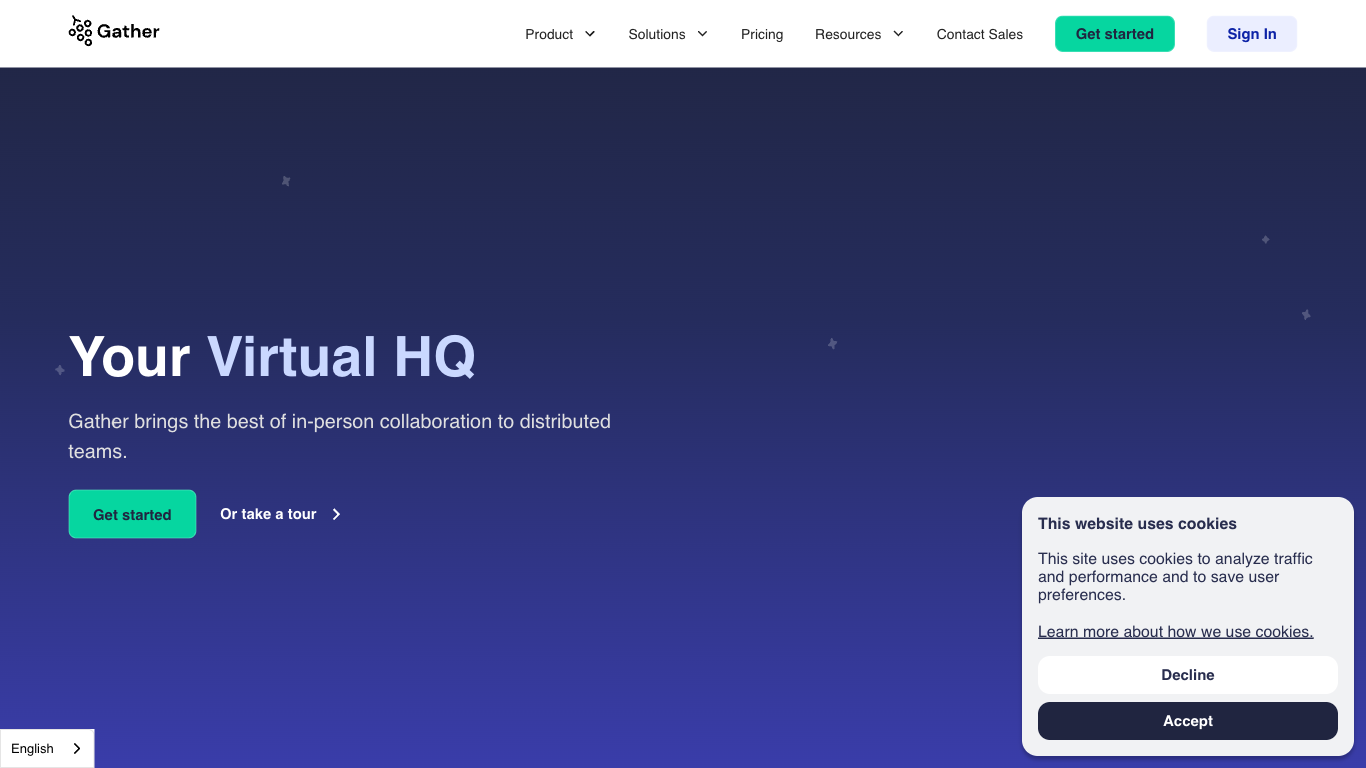Click the hero Get started button
The height and width of the screenshot is (768, 1366).
coord(132,514)
